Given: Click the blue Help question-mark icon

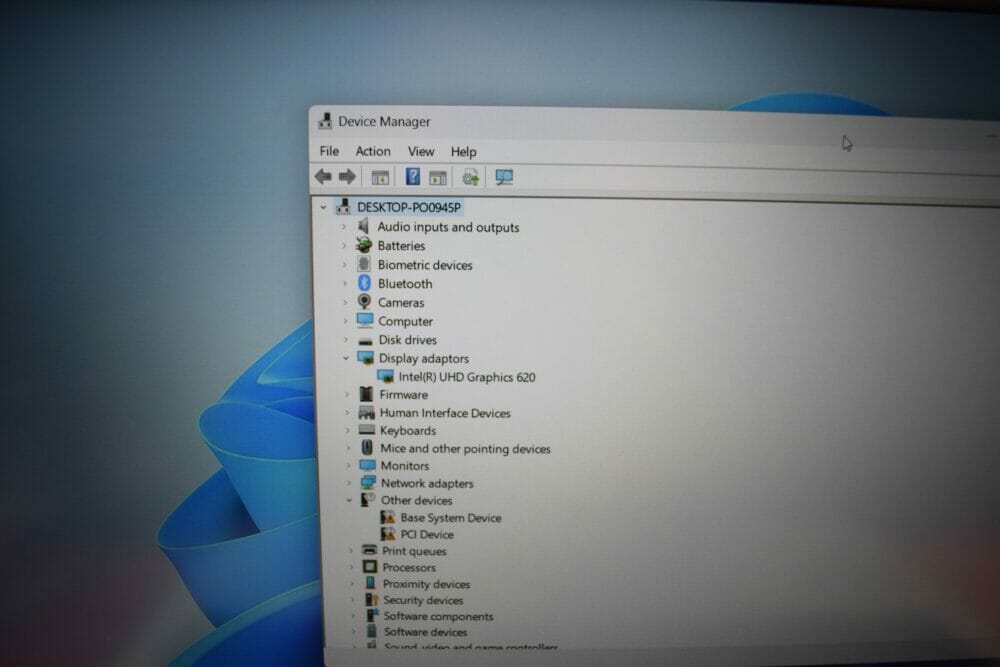Looking at the screenshot, I should click(413, 177).
